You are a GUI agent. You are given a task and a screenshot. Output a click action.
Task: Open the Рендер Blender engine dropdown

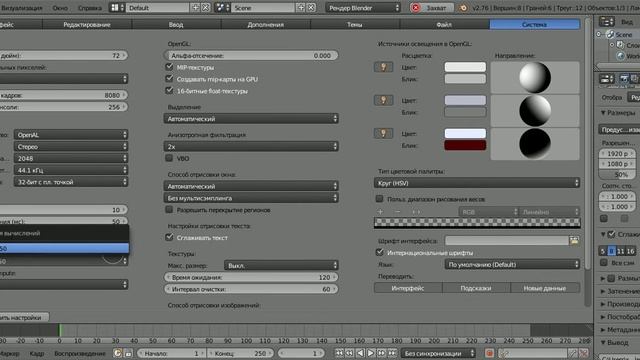point(363,8)
